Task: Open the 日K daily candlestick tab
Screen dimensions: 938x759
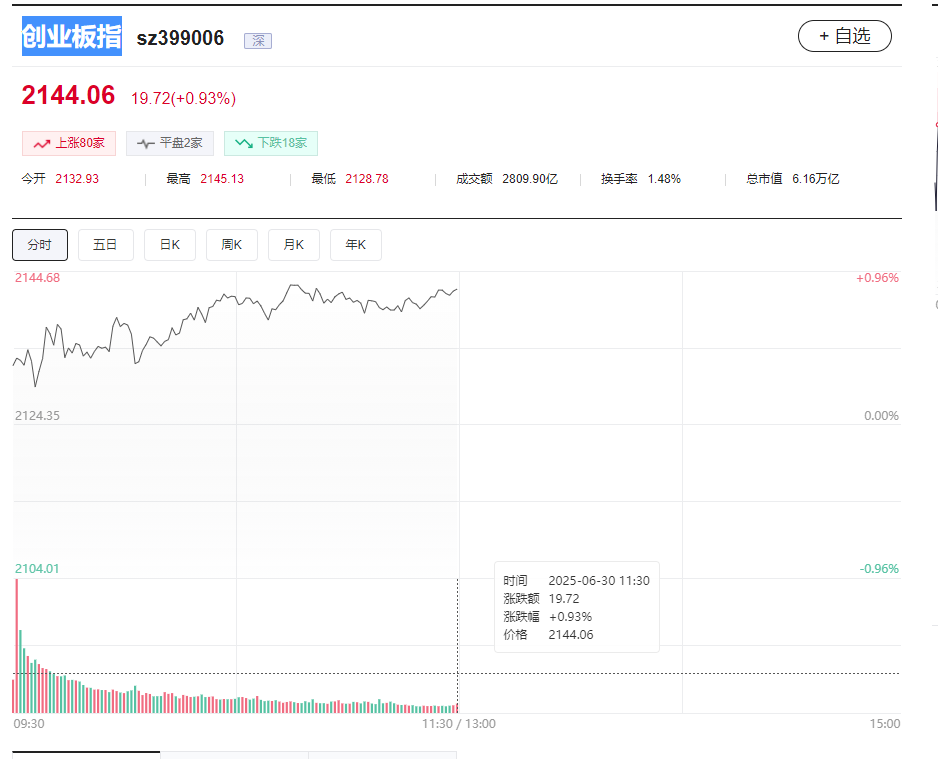Action: point(170,245)
